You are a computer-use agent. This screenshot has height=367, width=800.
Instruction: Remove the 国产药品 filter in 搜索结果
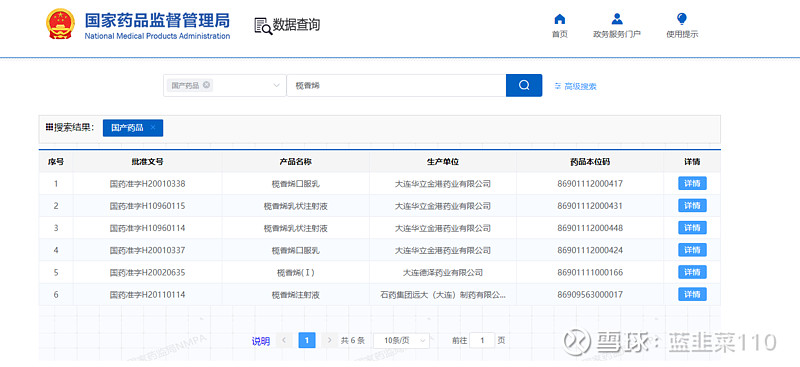[153, 128]
